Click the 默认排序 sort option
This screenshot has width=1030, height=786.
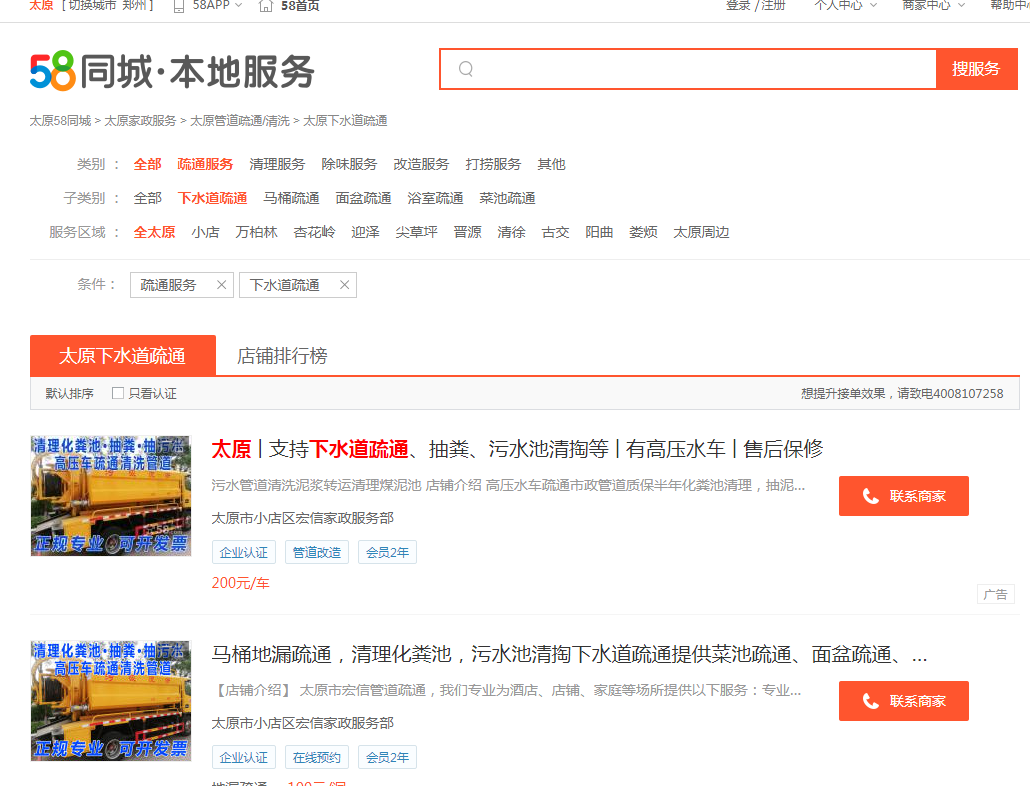[70, 393]
